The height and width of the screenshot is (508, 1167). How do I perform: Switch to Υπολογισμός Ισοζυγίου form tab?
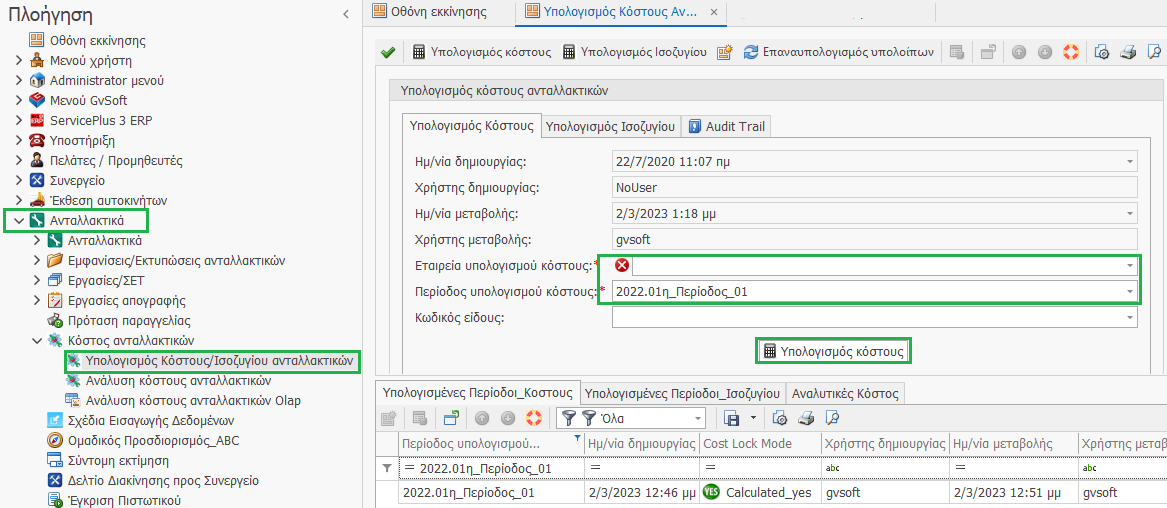click(610, 126)
